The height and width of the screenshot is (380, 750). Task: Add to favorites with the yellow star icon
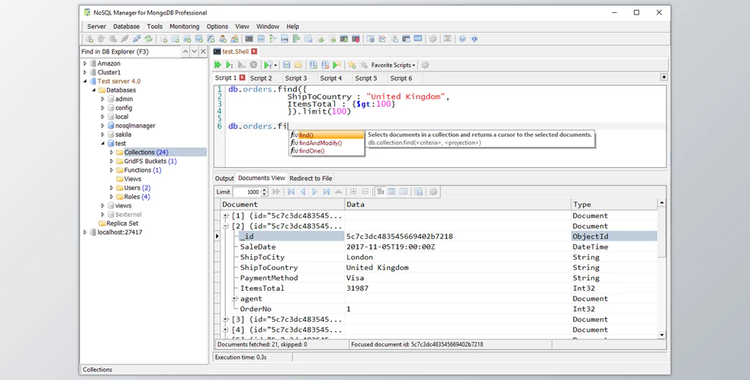pos(352,65)
